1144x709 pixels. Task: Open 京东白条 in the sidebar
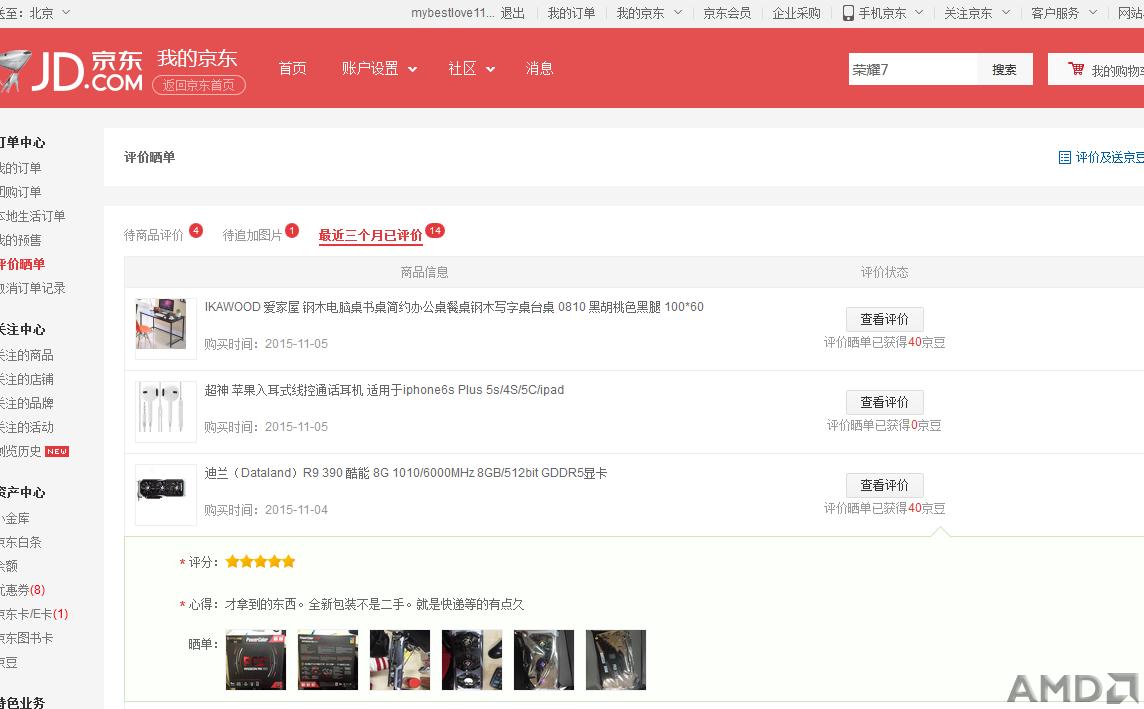pos(21,543)
